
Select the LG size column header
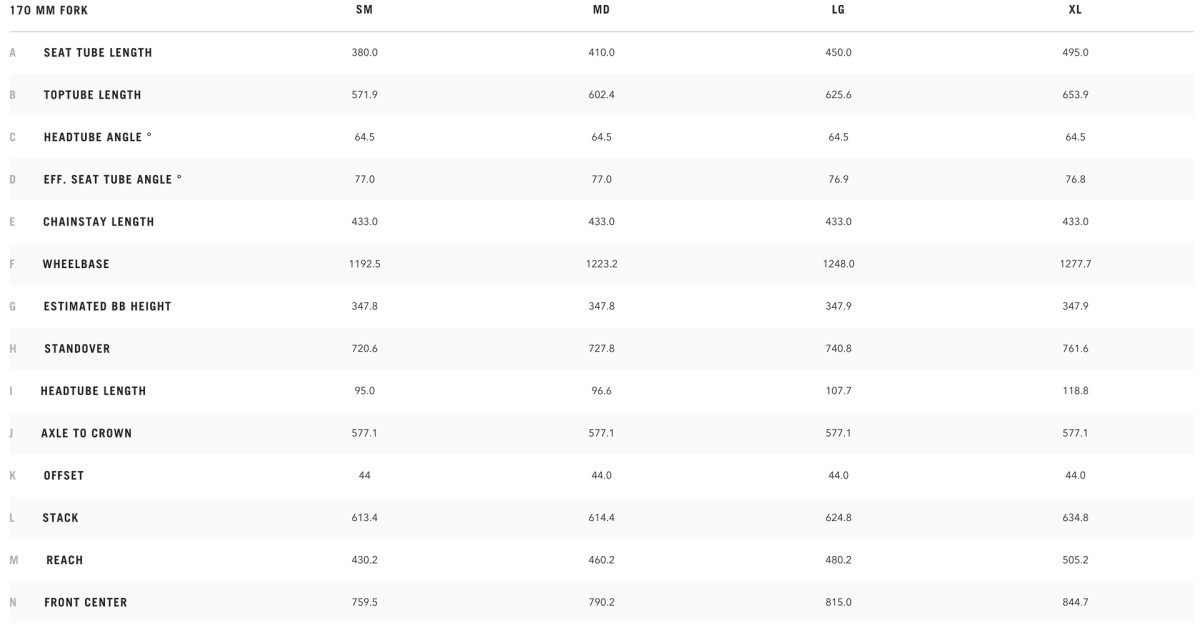coord(839,10)
